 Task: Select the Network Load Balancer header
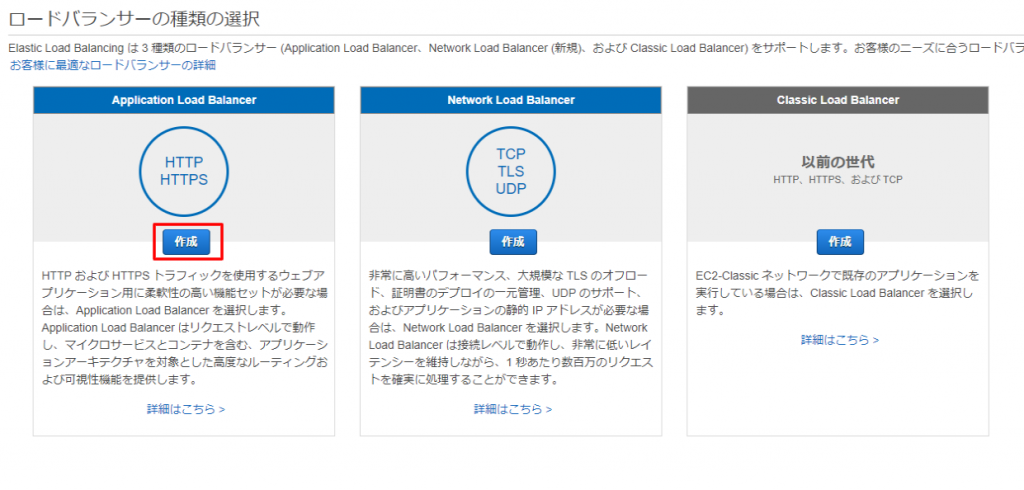(x=511, y=100)
